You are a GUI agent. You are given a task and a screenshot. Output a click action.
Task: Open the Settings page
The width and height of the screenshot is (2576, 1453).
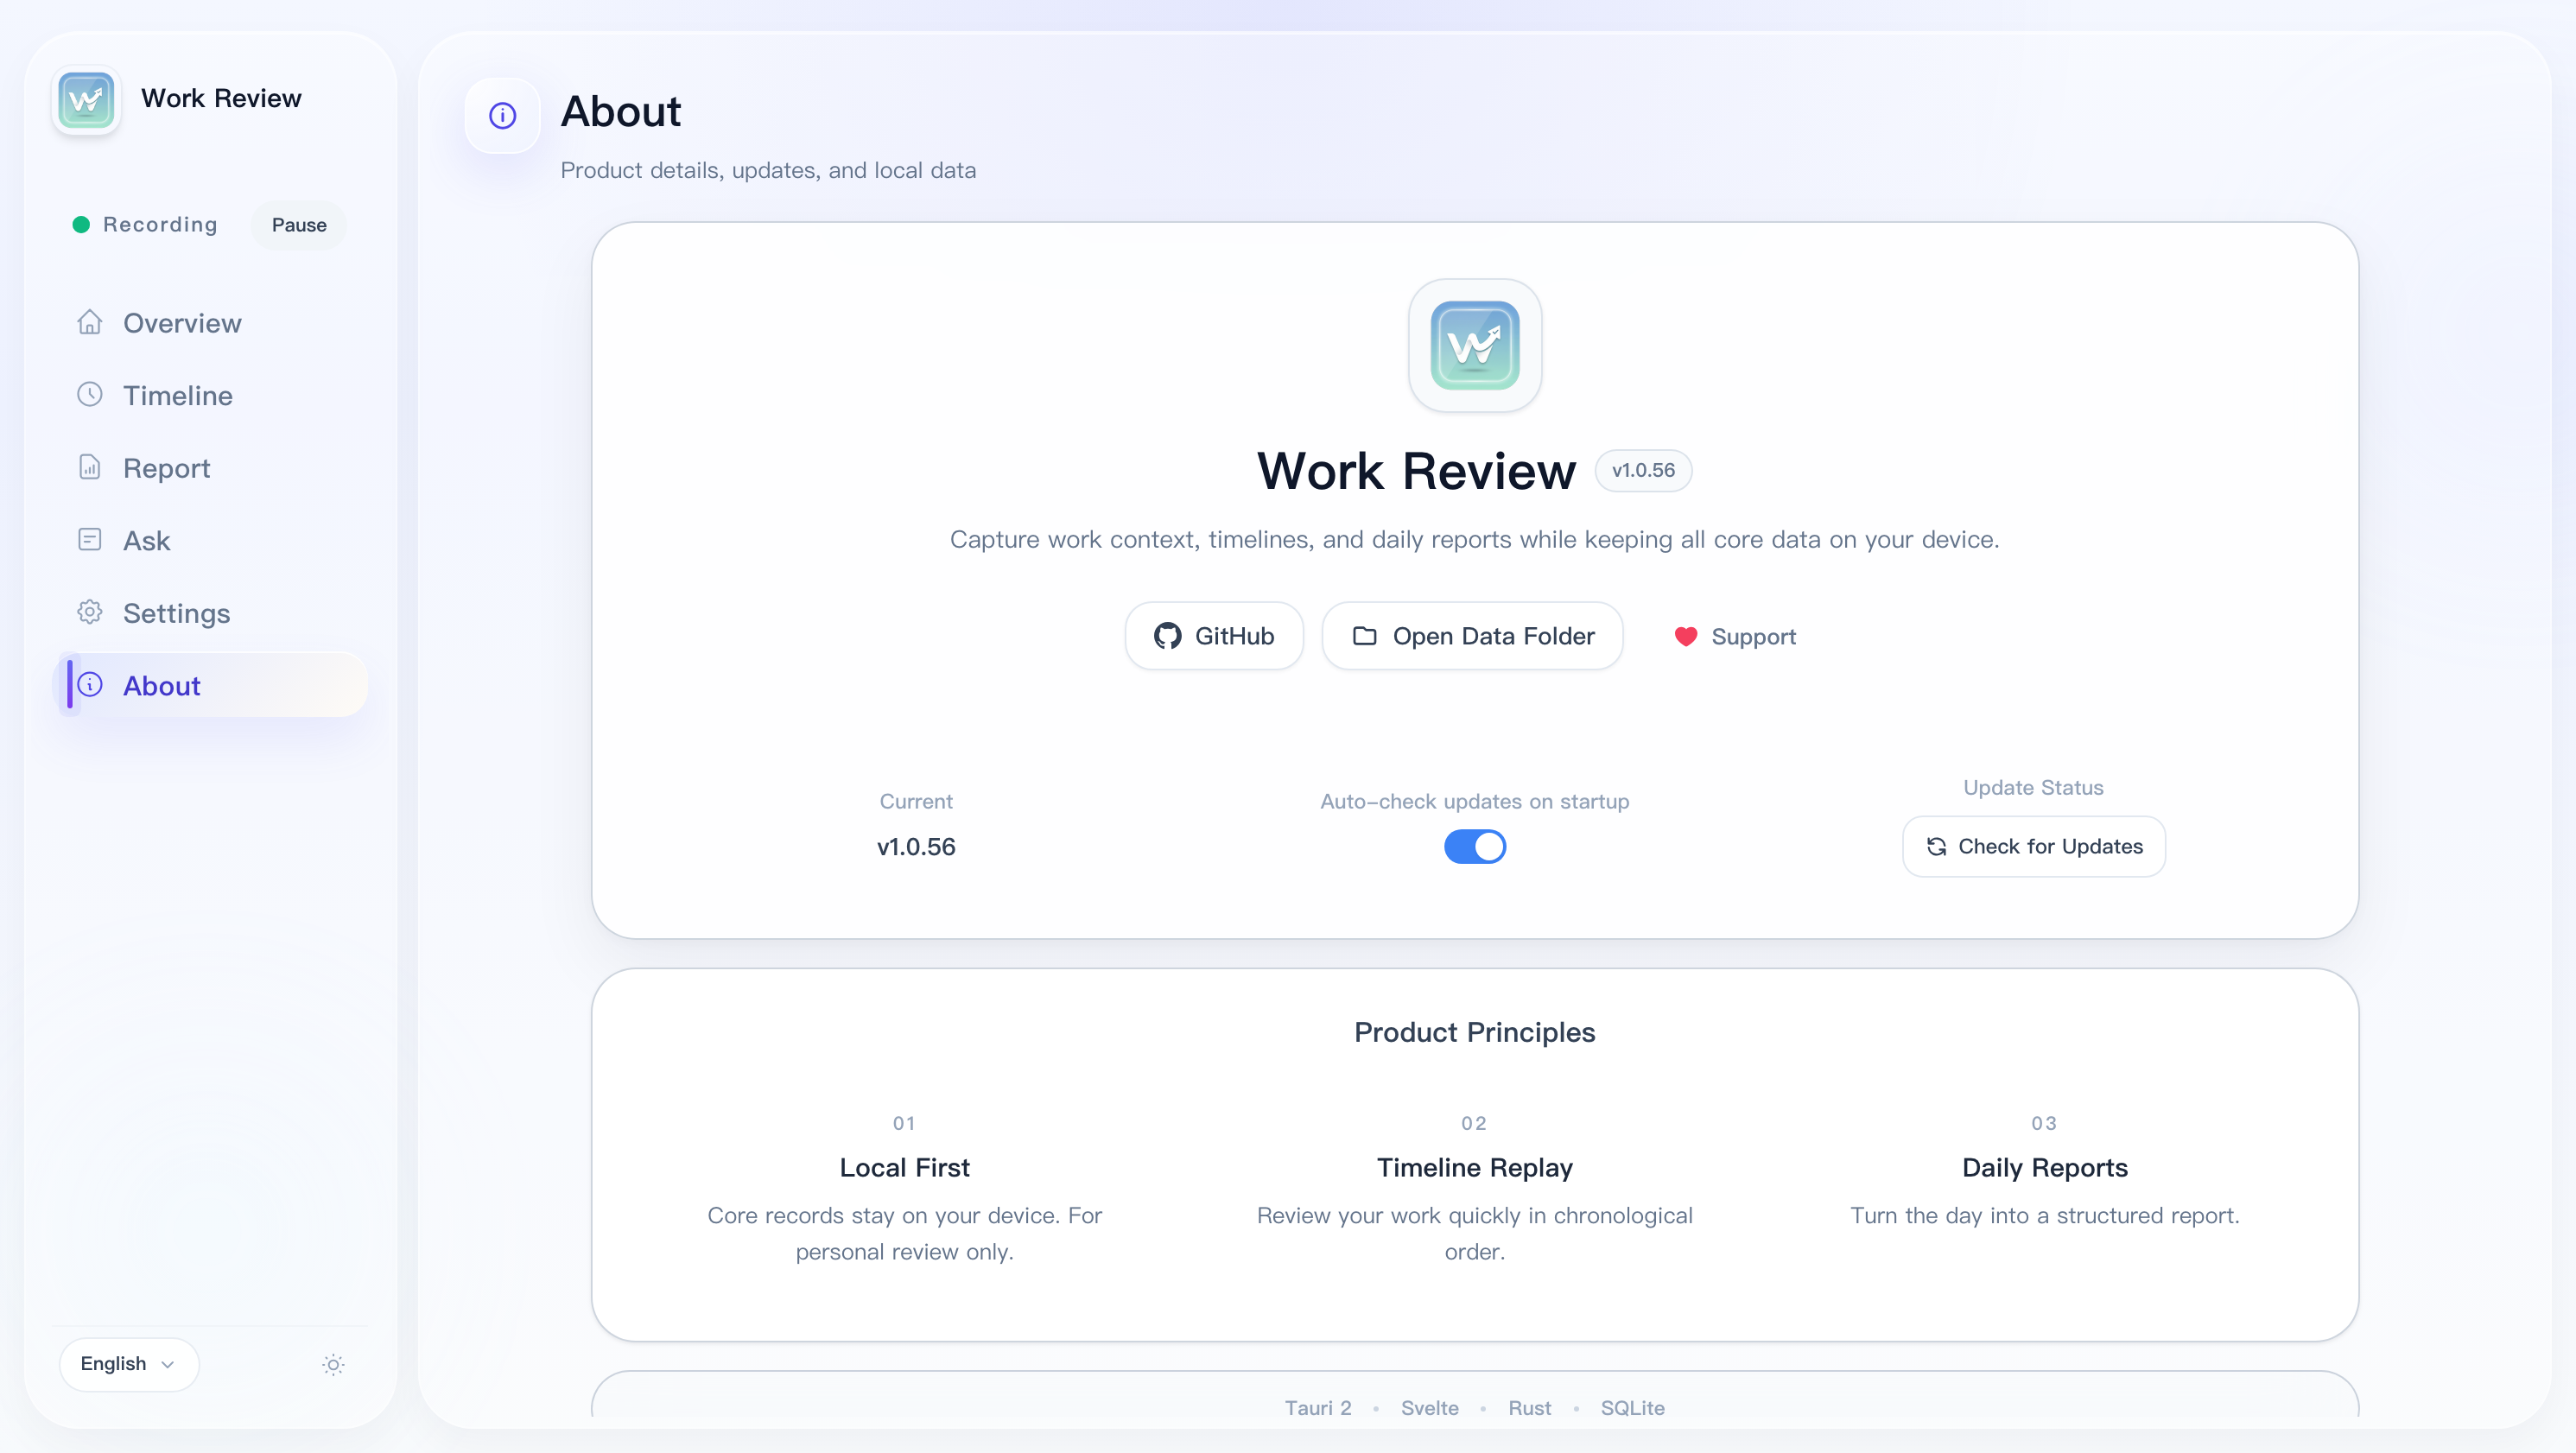[210, 613]
